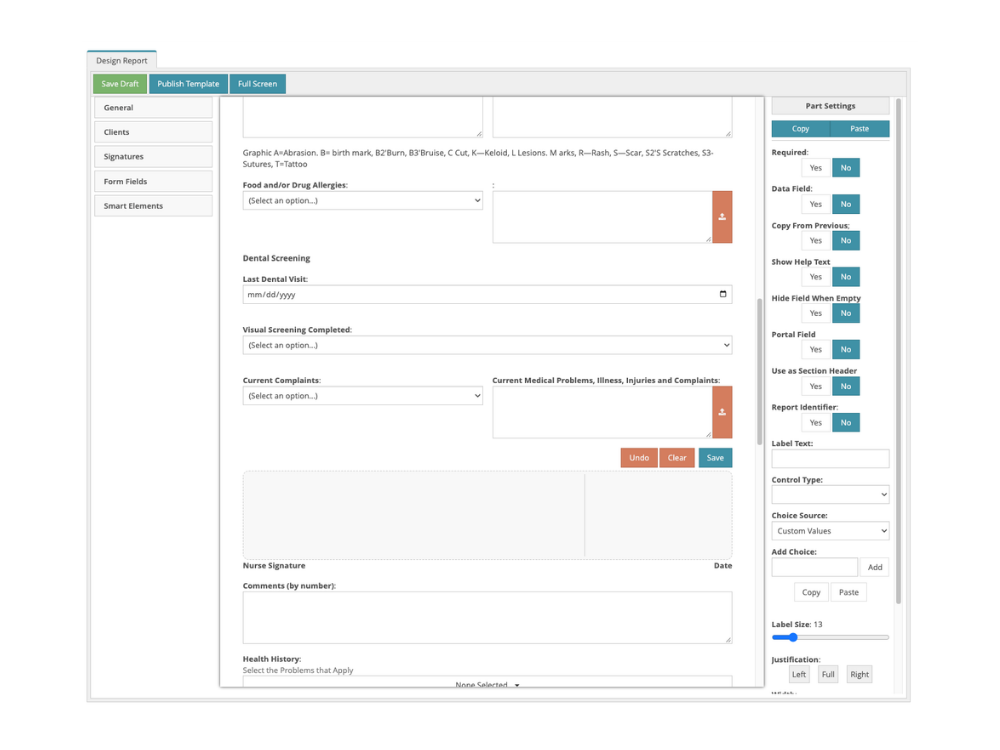
Task: Open Current Complaints dropdown
Action: tap(362, 395)
